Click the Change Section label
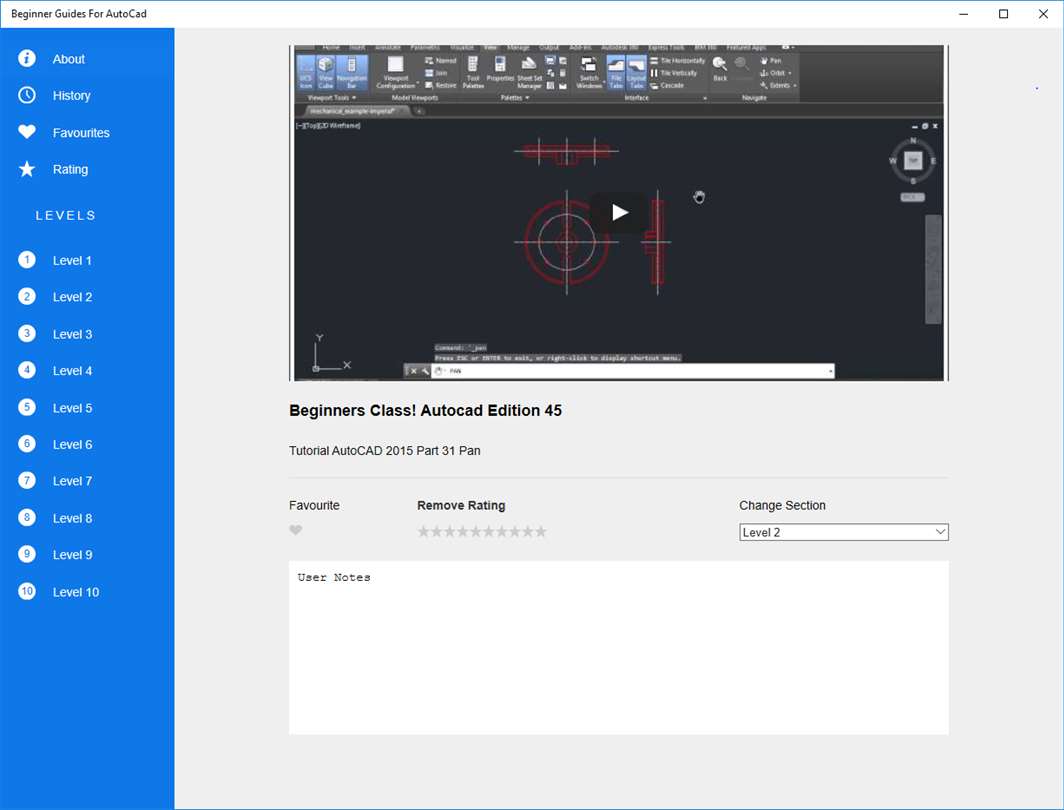1064x810 pixels. tap(782, 505)
